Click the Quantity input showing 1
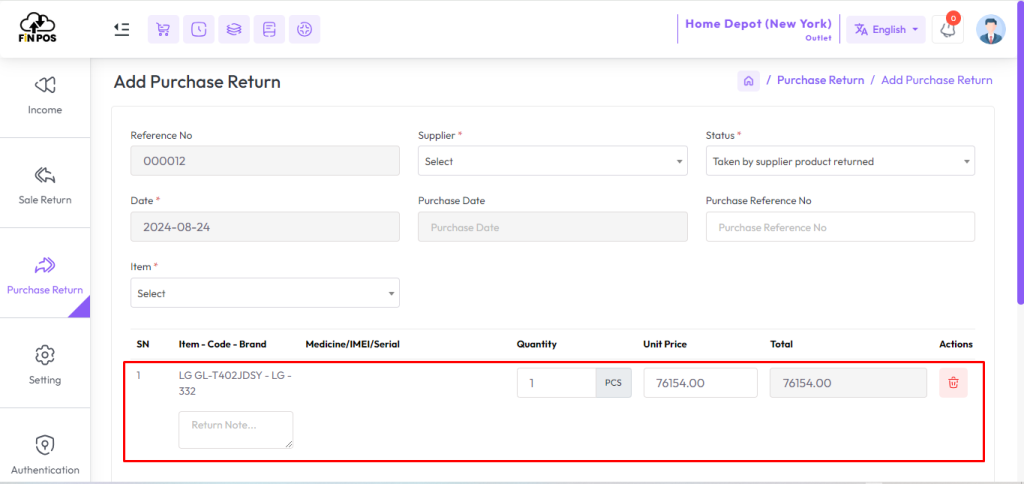Viewport: 1024px width, 484px height. pos(556,383)
